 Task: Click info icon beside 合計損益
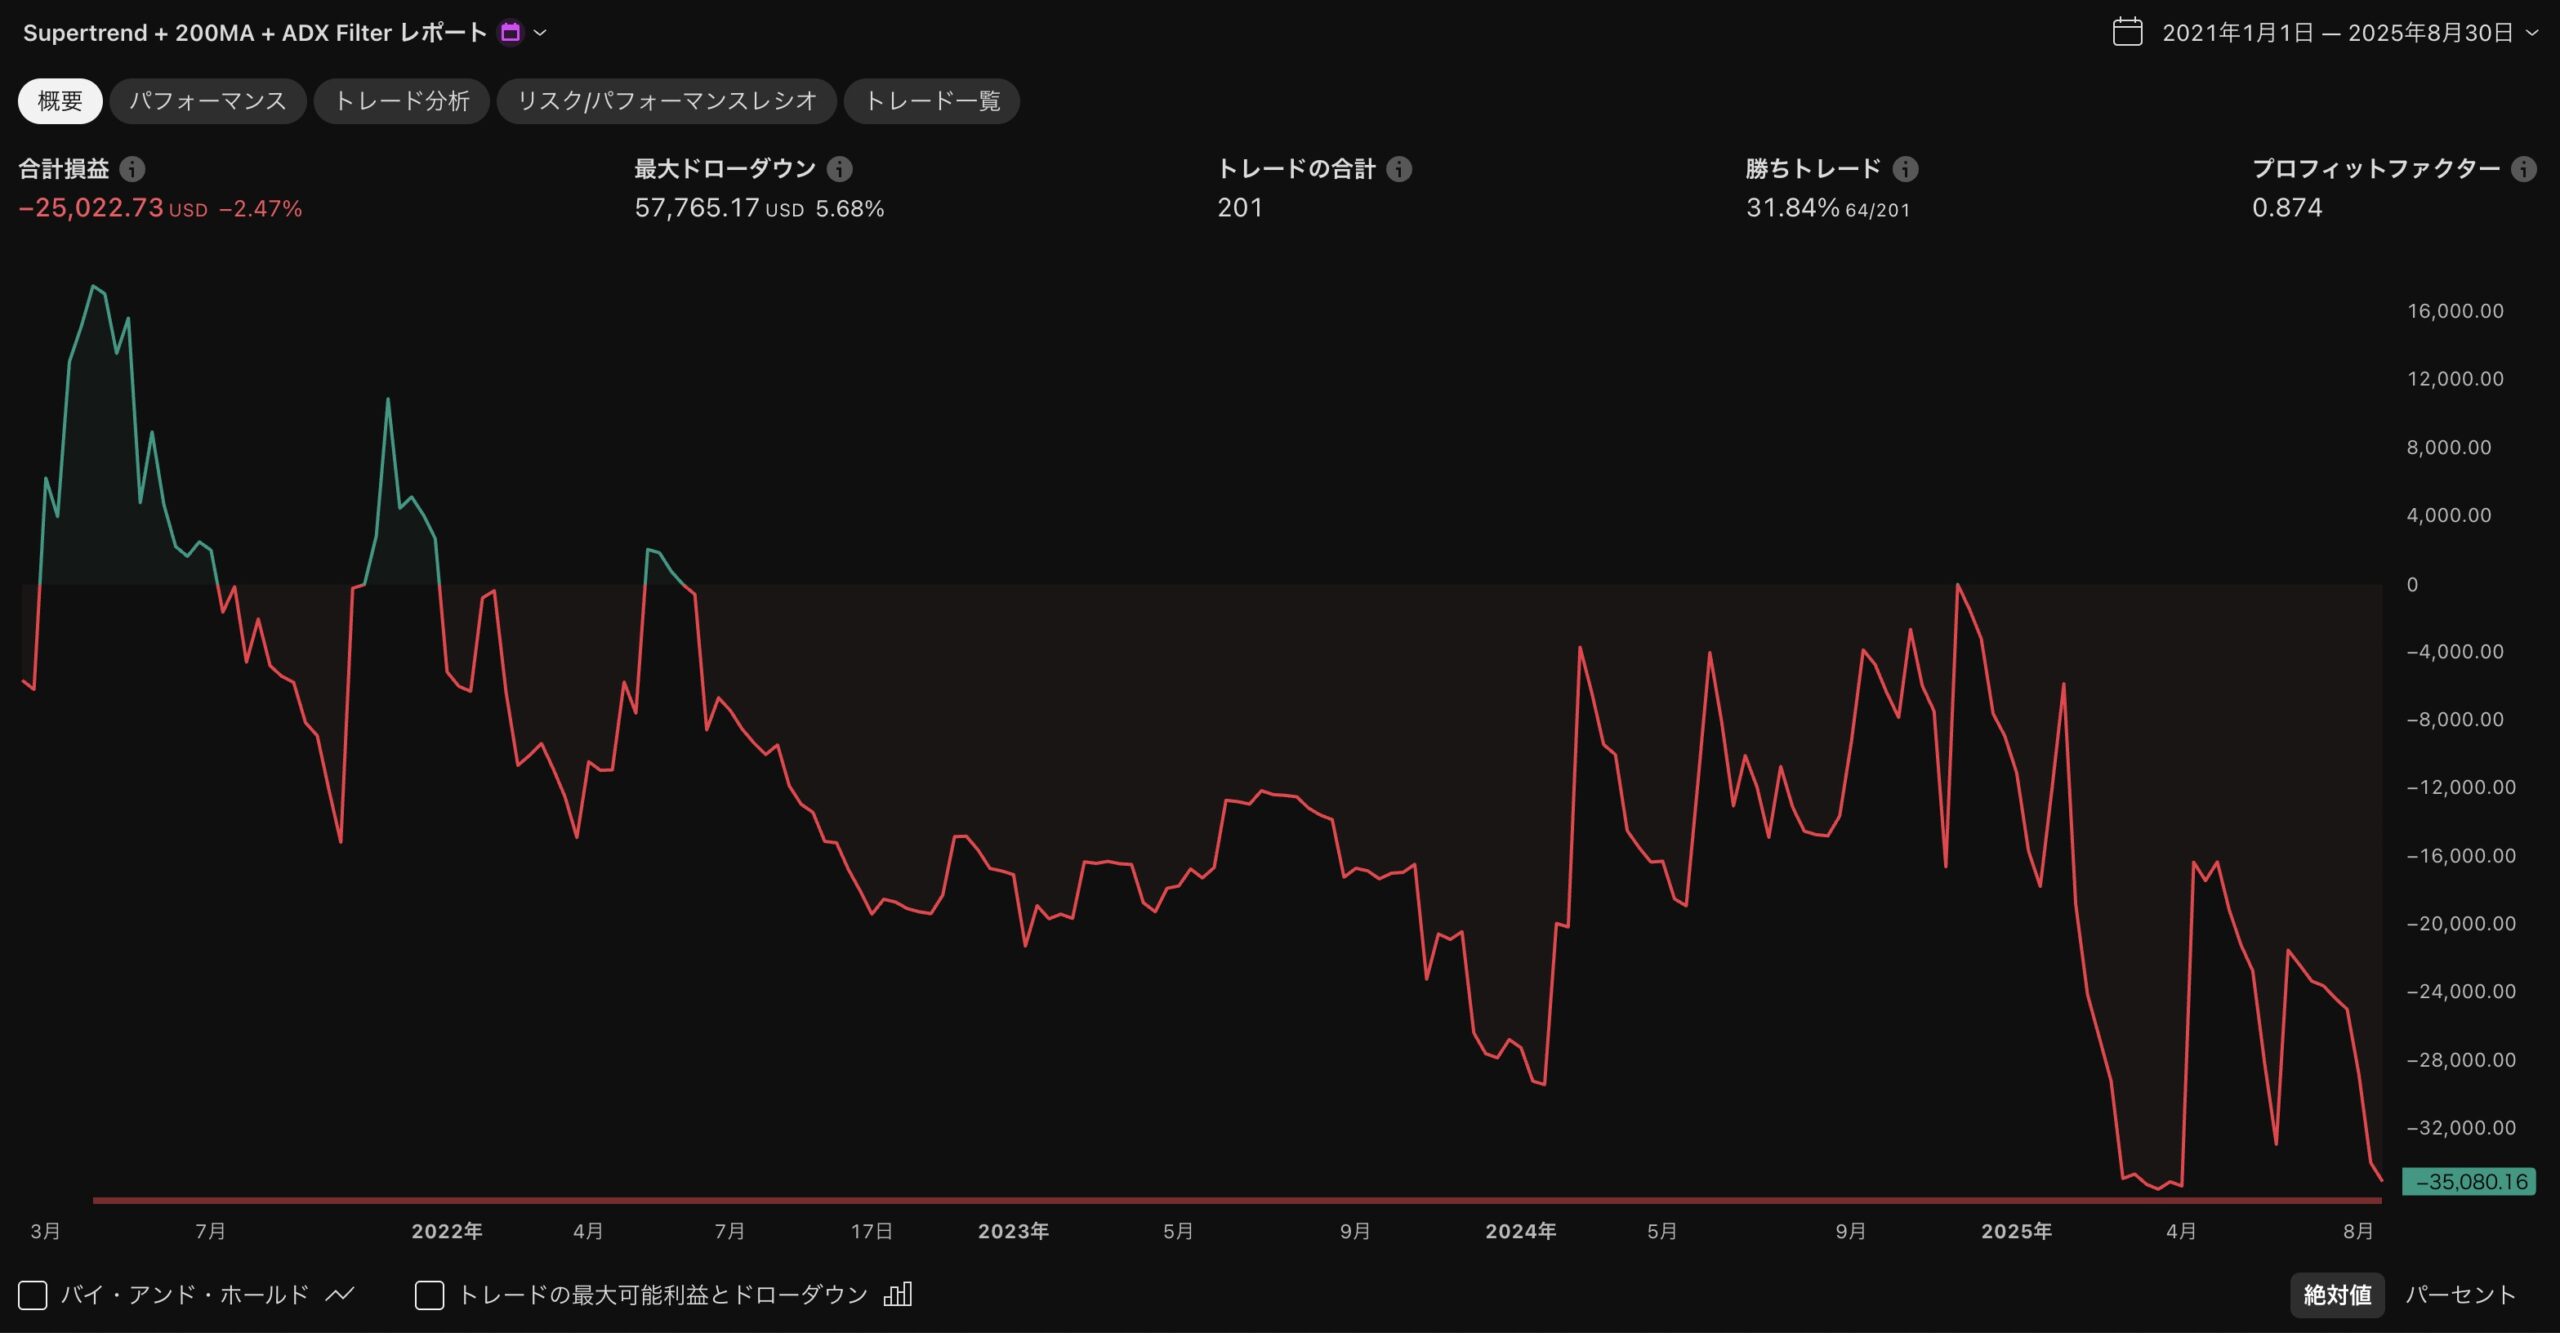pyautogui.click(x=132, y=169)
